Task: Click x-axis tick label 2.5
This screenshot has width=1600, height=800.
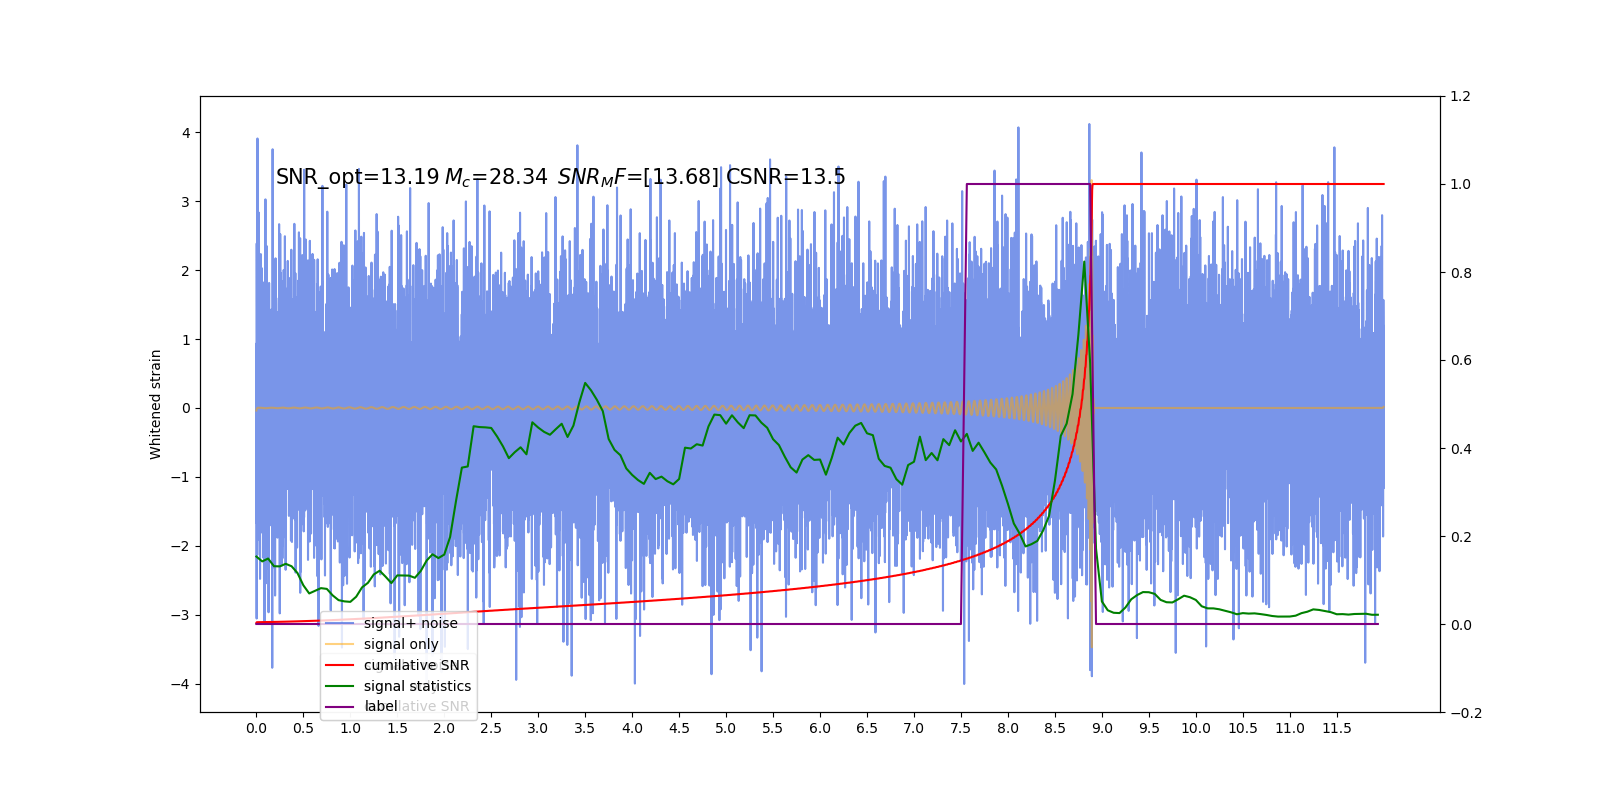Action: (491, 728)
